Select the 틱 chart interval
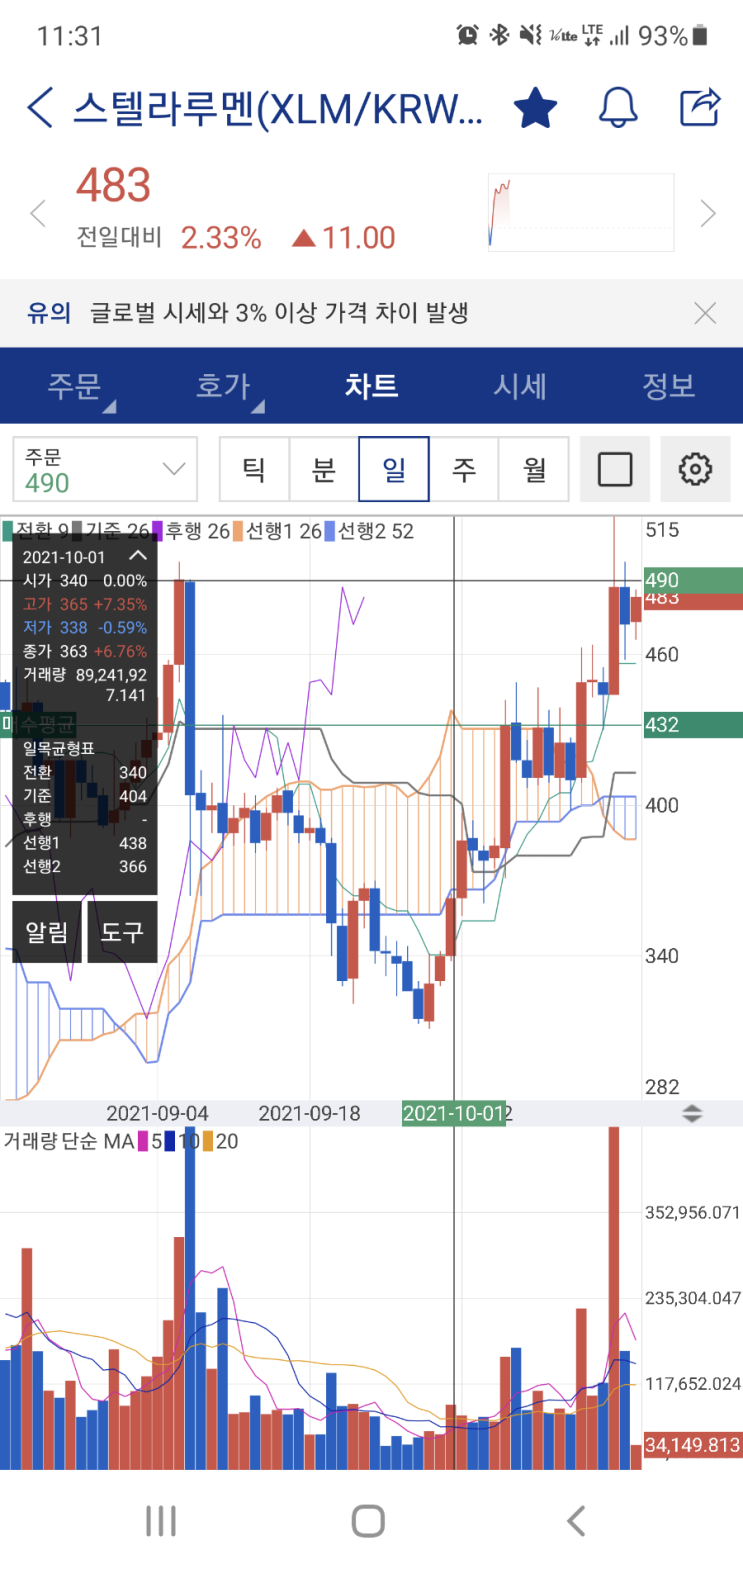The image size is (743, 1569). [254, 469]
